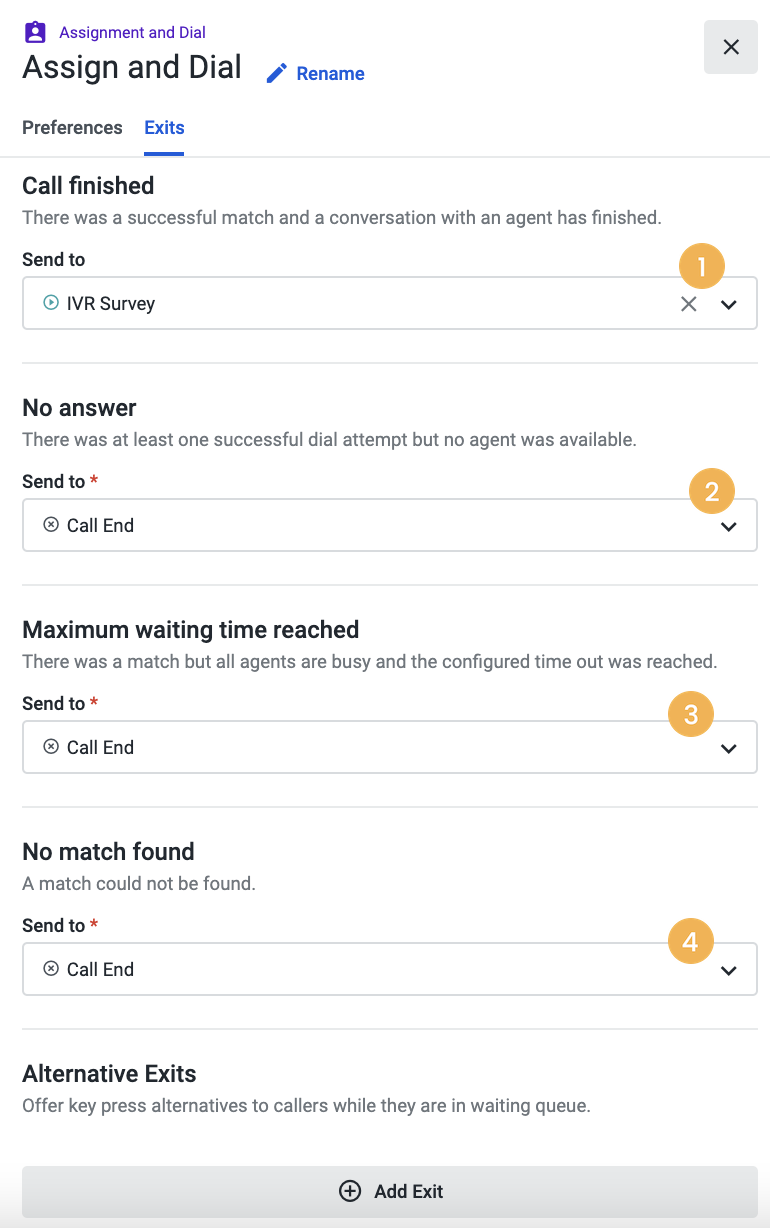Click the Assignment and Dial breadcrumb label
The image size is (770, 1228).
tap(133, 33)
